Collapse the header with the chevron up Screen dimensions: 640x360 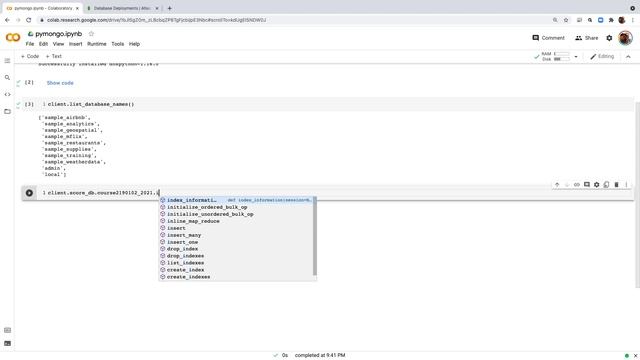click(x=628, y=57)
